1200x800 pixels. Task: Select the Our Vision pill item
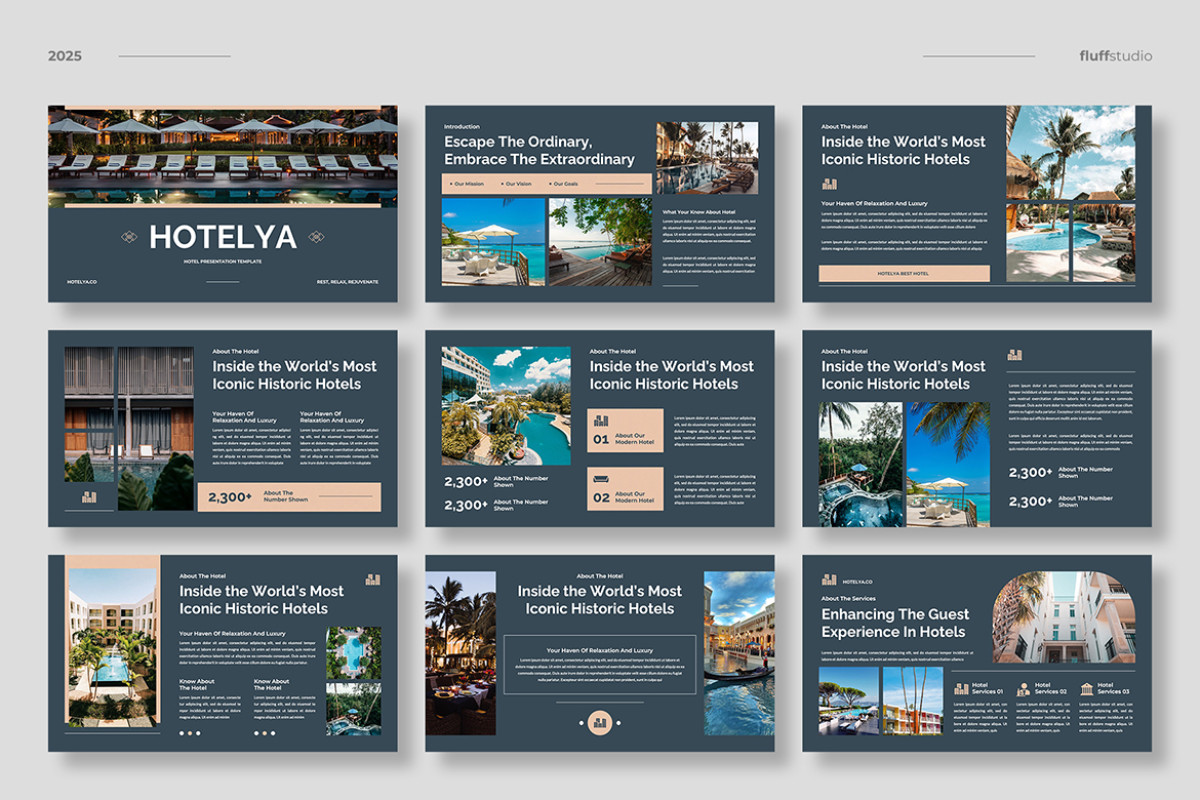(518, 184)
